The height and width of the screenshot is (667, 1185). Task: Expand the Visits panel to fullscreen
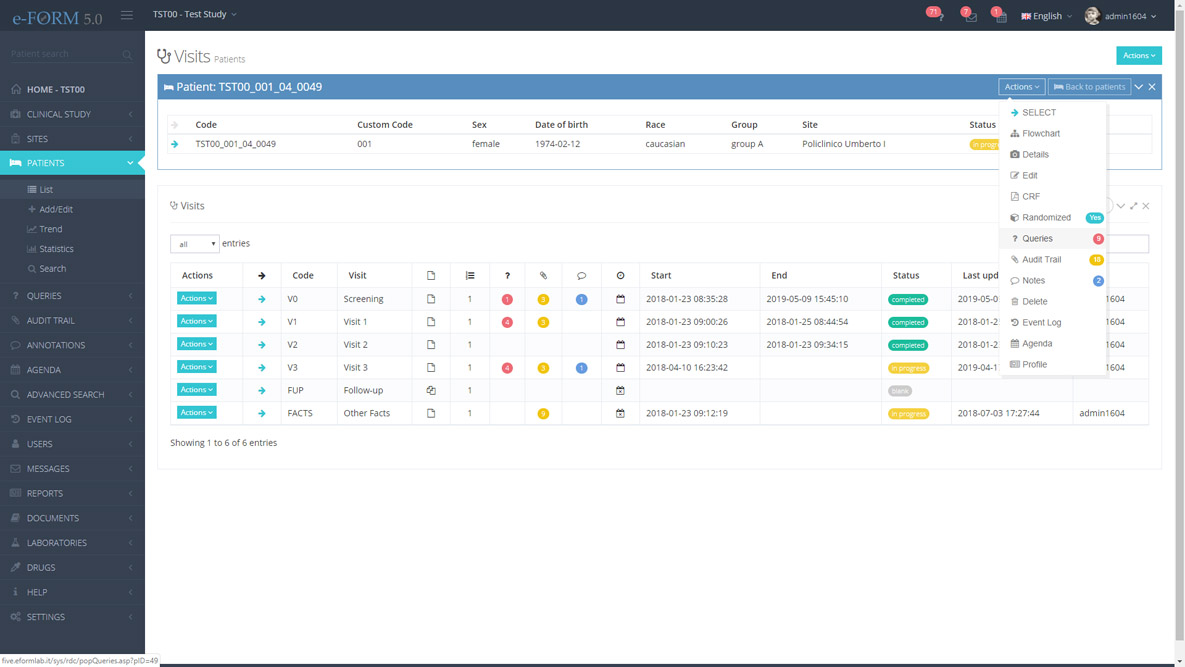click(1133, 206)
